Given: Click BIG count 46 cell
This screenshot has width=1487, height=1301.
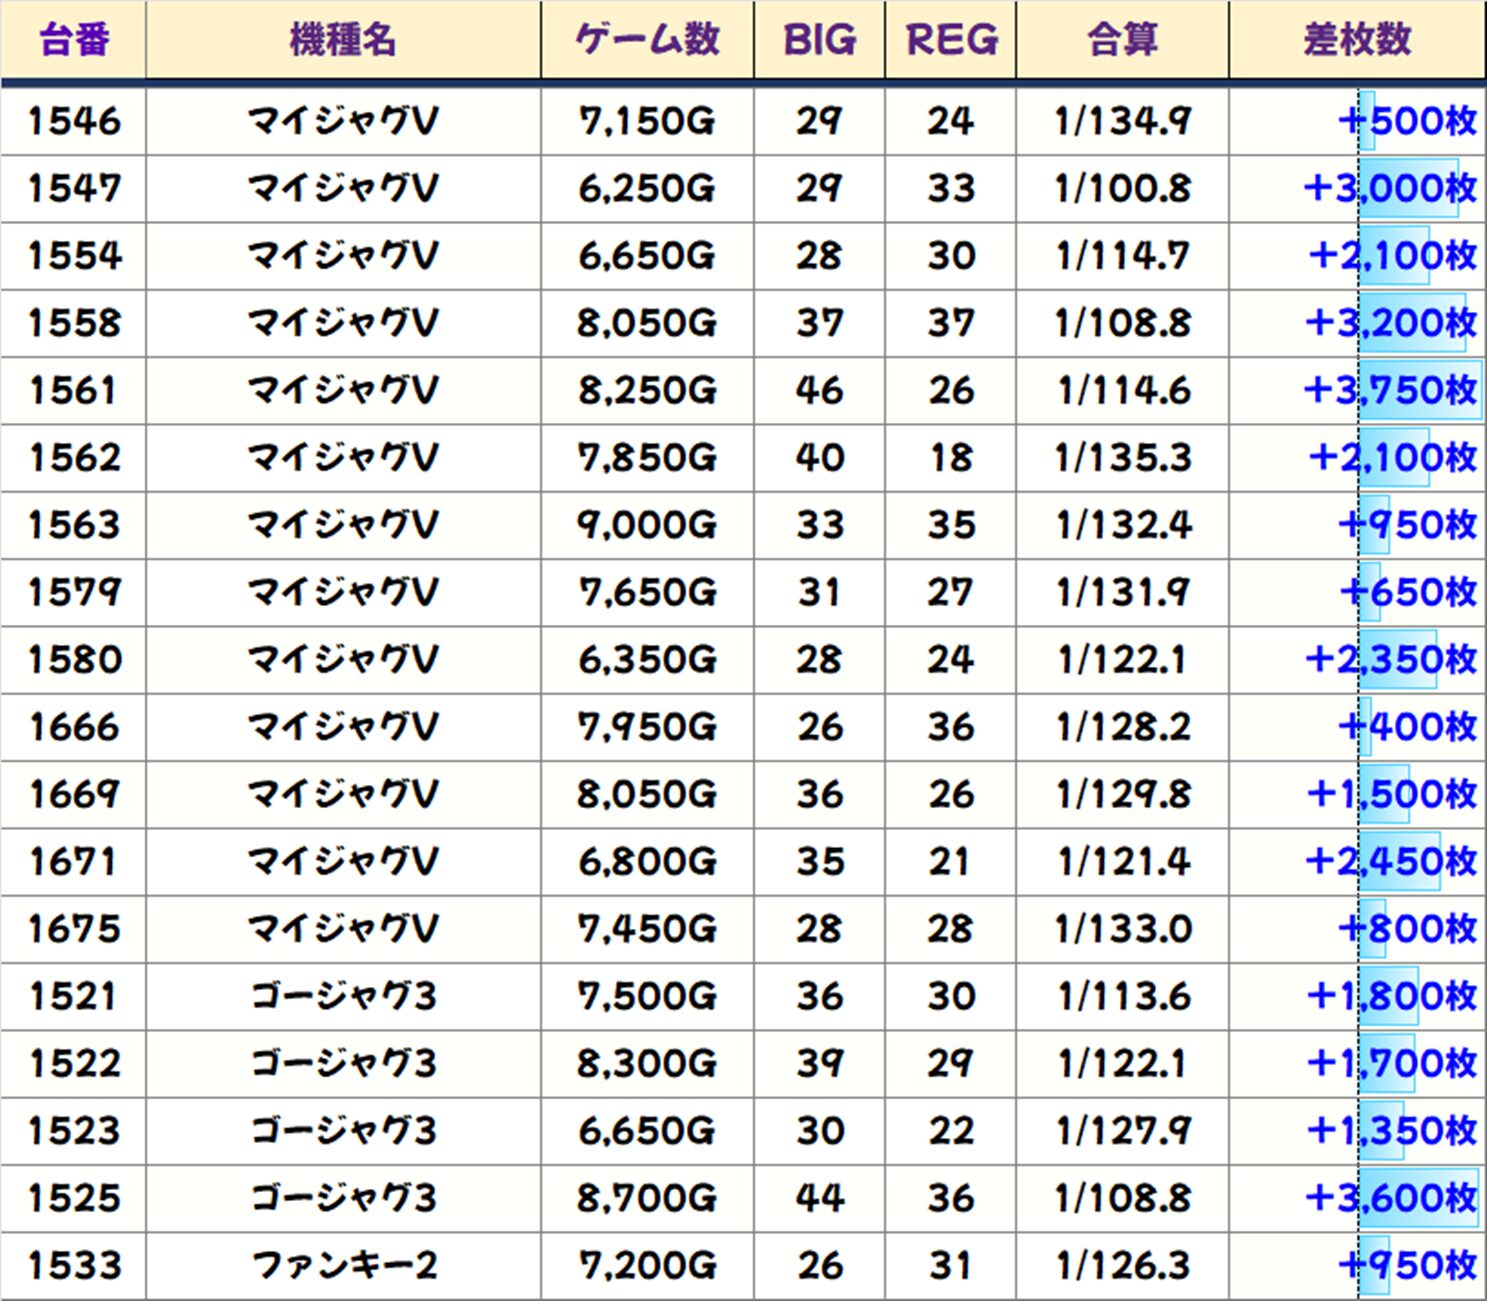Looking at the screenshot, I should (x=819, y=390).
